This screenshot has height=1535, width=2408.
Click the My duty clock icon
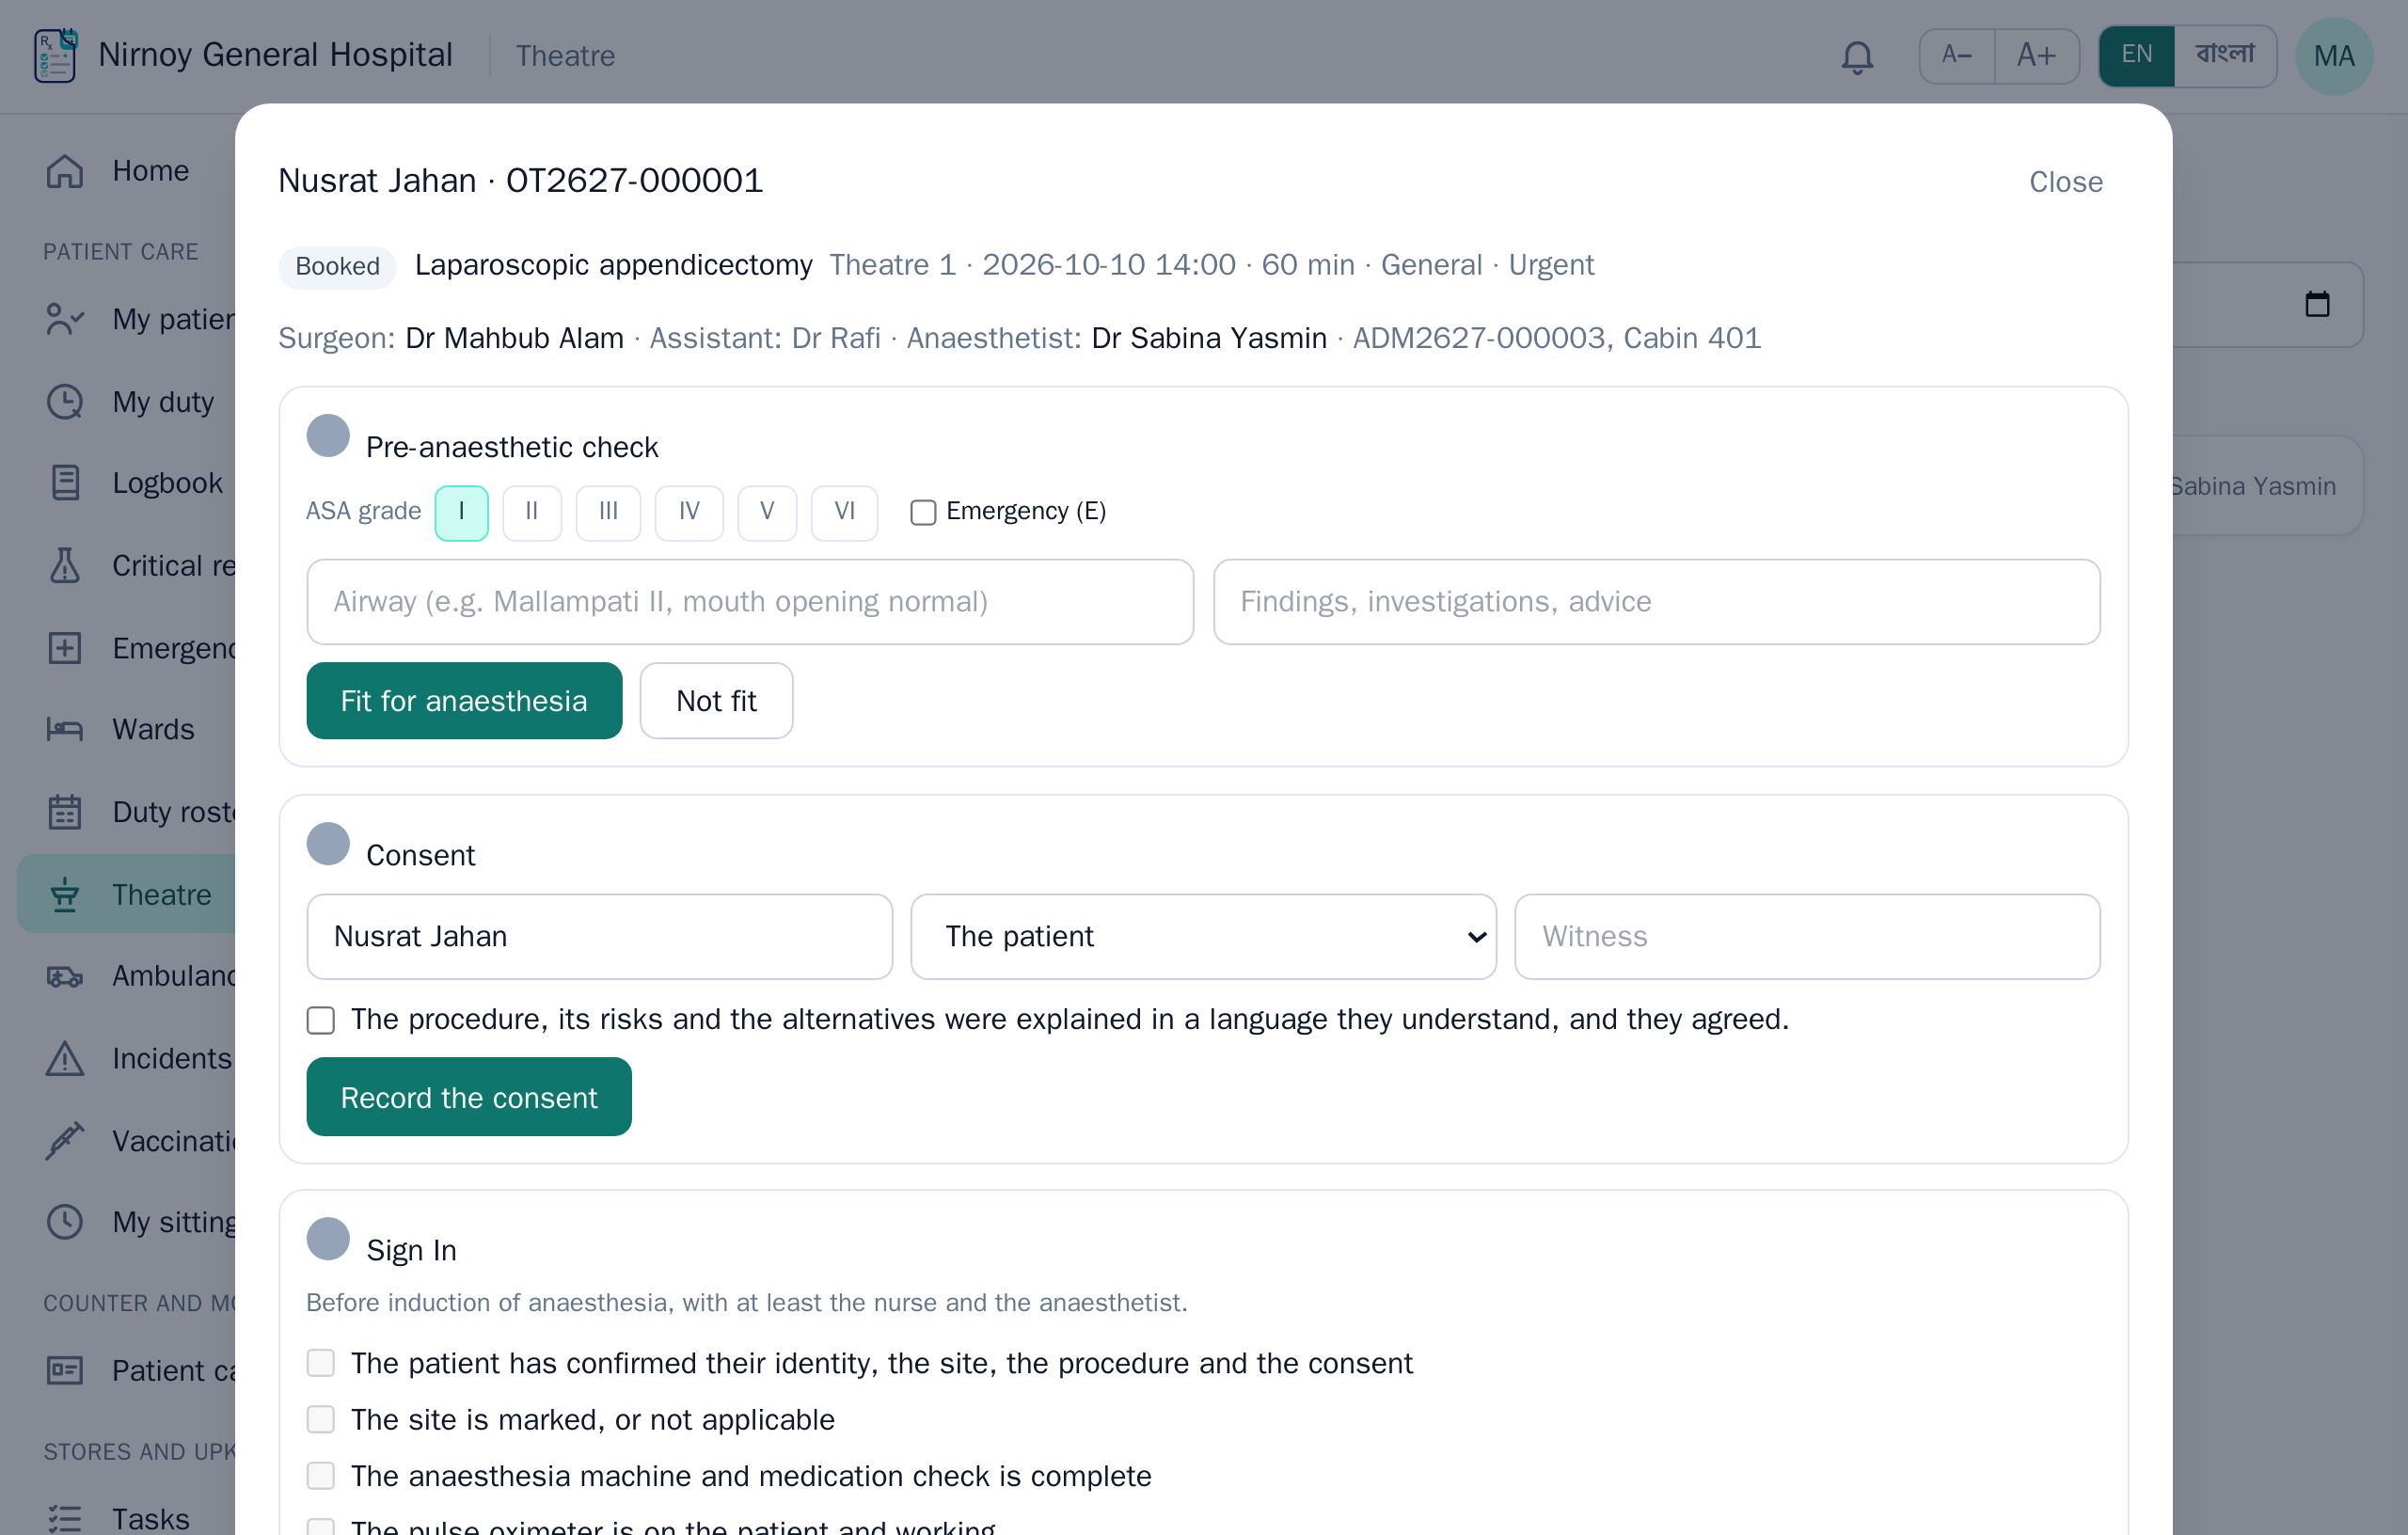(65, 402)
